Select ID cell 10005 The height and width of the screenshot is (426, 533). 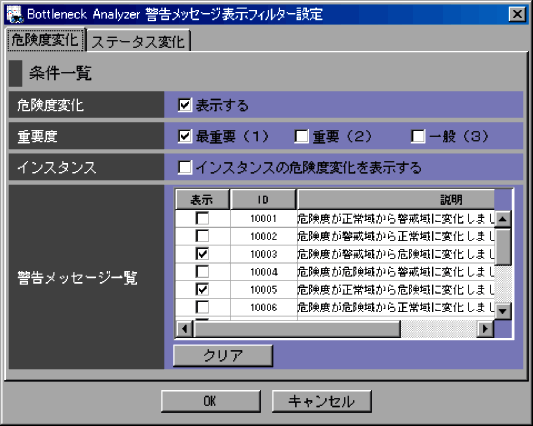pos(263,289)
